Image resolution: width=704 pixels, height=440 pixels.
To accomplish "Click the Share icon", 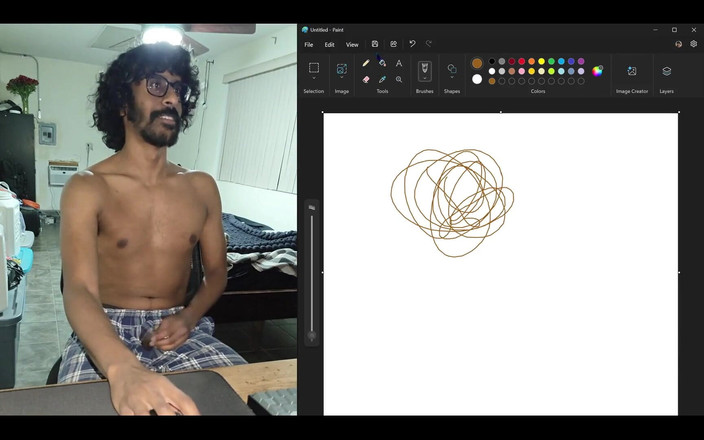I will (394, 44).
